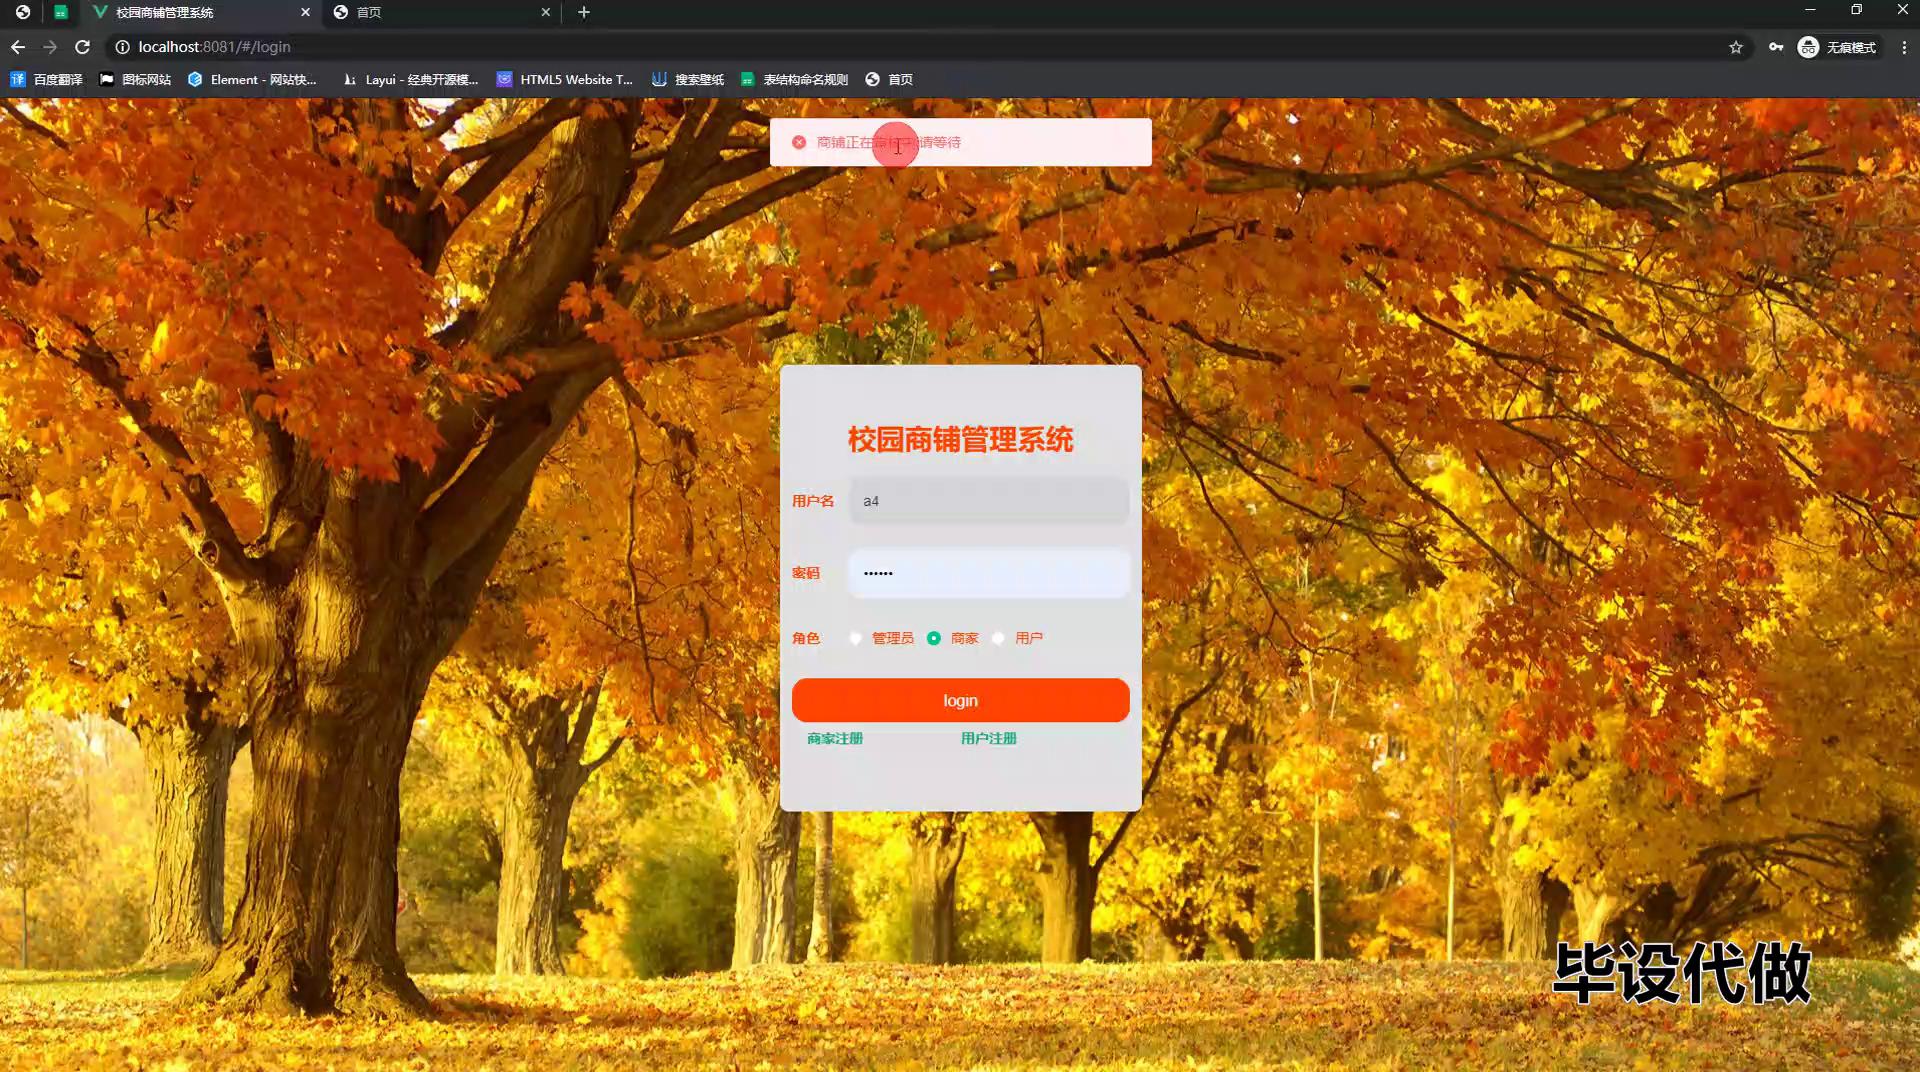Open the Element bookmark
The height and width of the screenshot is (1072, 1920).
point(252,79)
